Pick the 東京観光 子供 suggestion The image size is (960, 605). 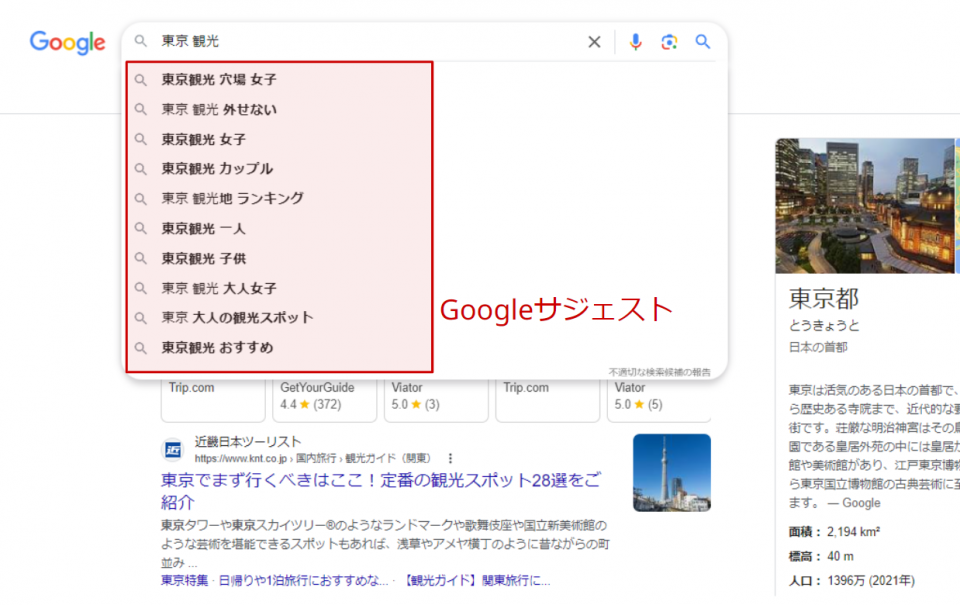tap(203, 258)
